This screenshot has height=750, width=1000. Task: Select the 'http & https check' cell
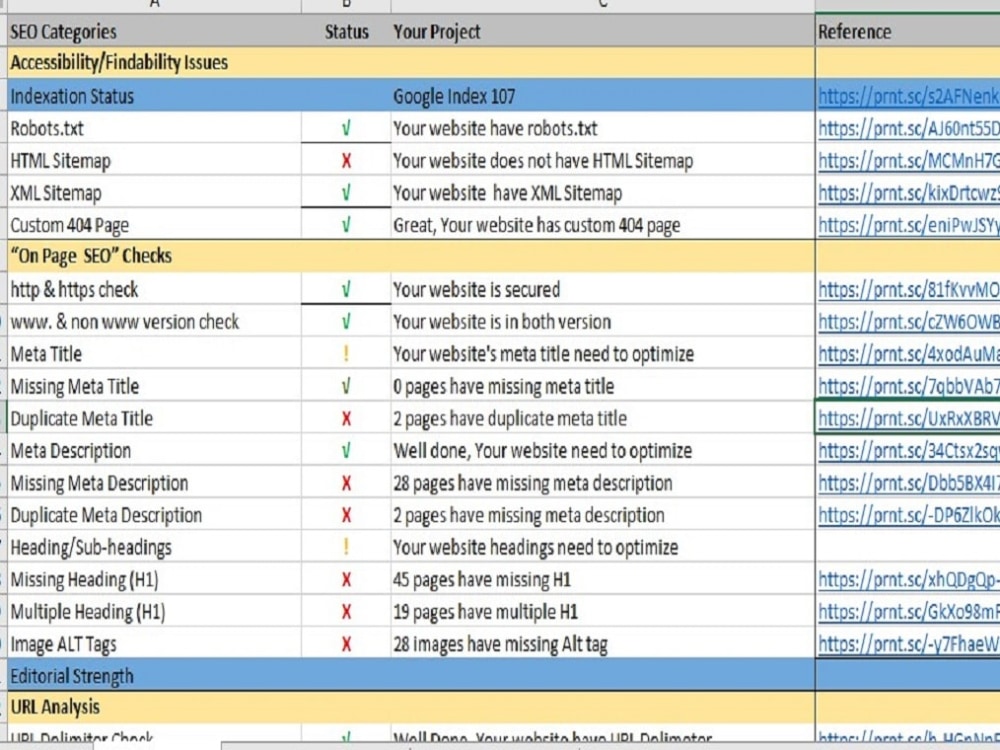coord(154,290)
